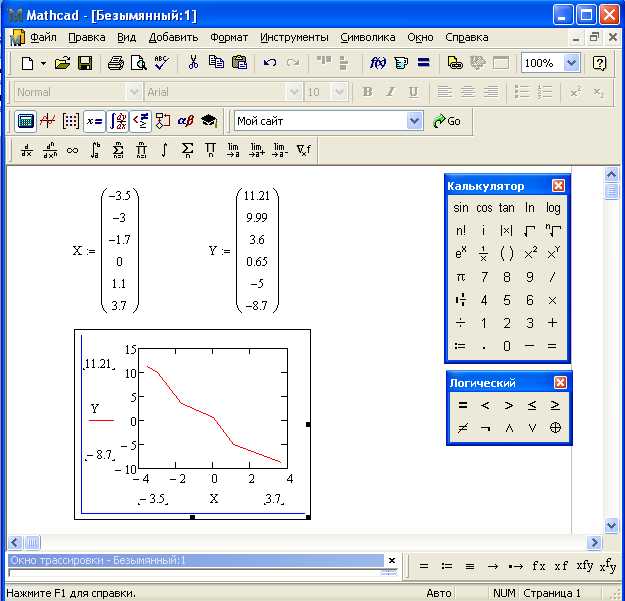Open the dropdown arrow next to New document
Viewport: 625px width, 601px height.
point(43,63)
